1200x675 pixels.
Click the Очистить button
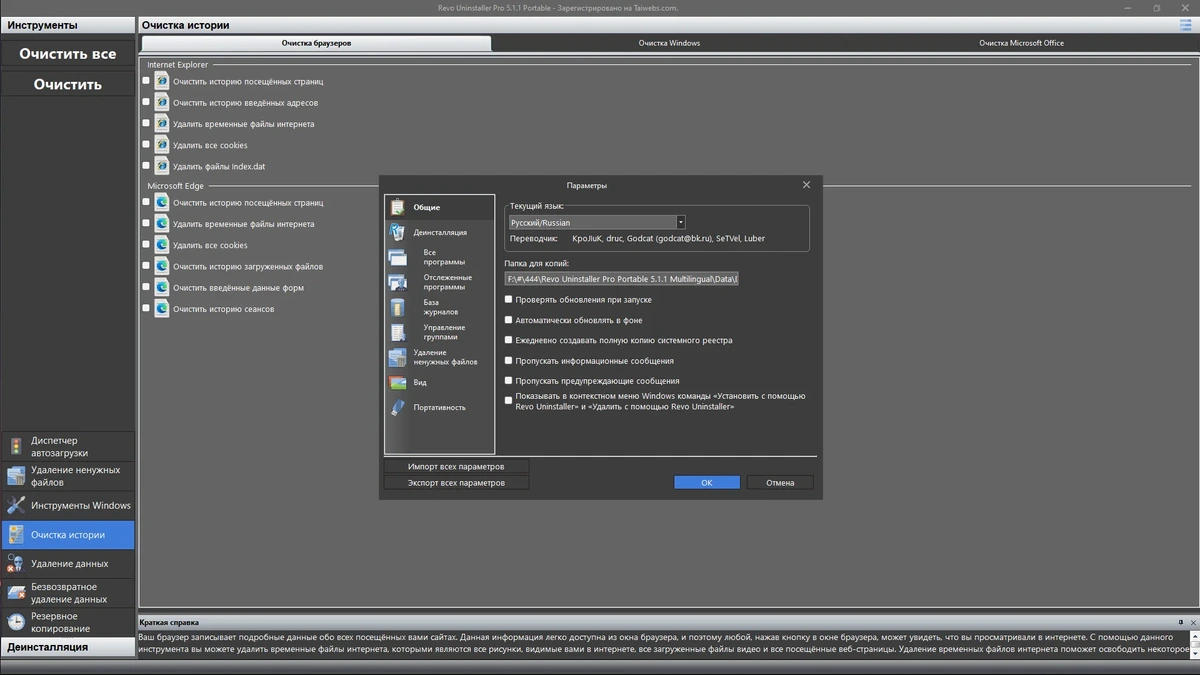click(68, 84)
